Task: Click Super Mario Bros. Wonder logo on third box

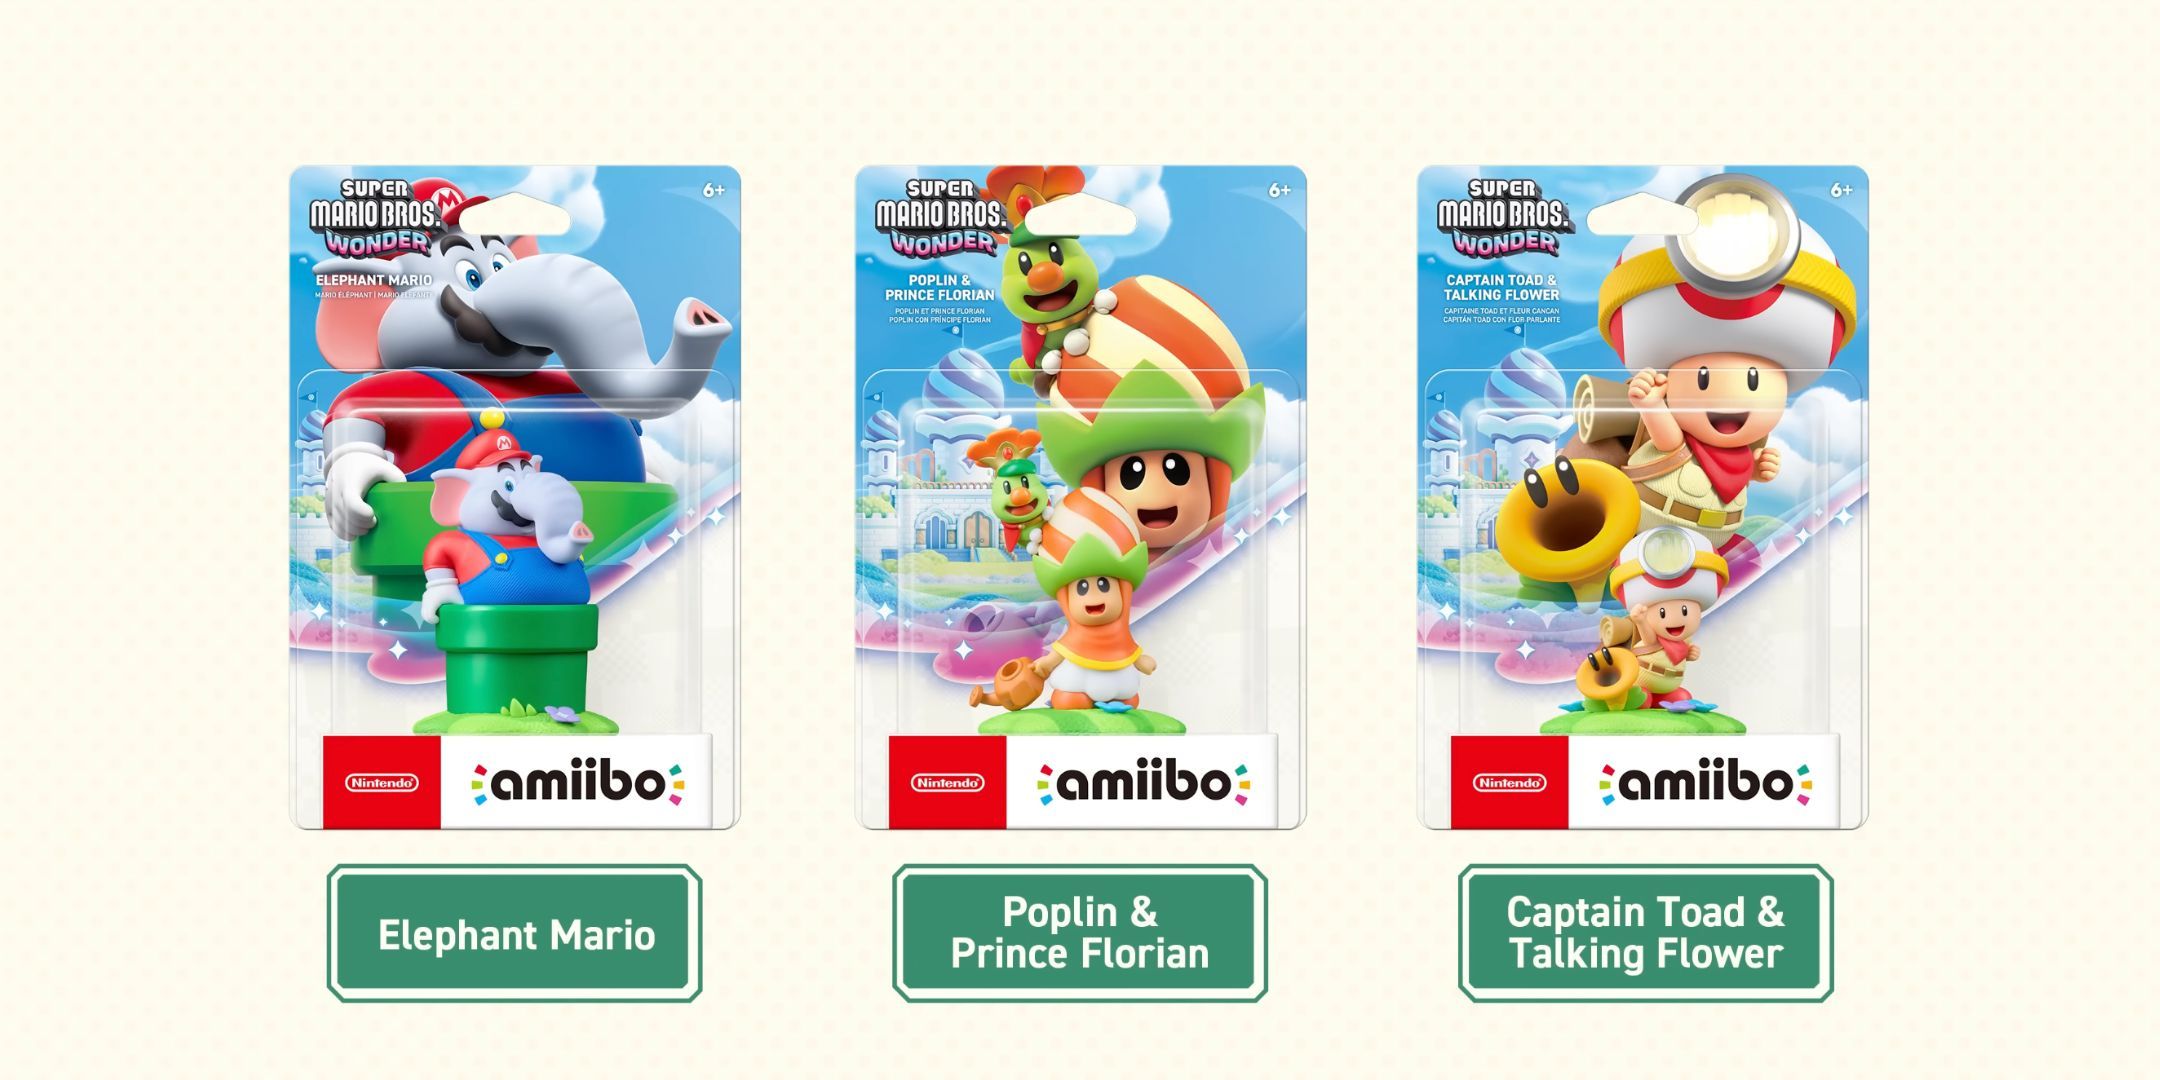Action: pos(1503,218)
